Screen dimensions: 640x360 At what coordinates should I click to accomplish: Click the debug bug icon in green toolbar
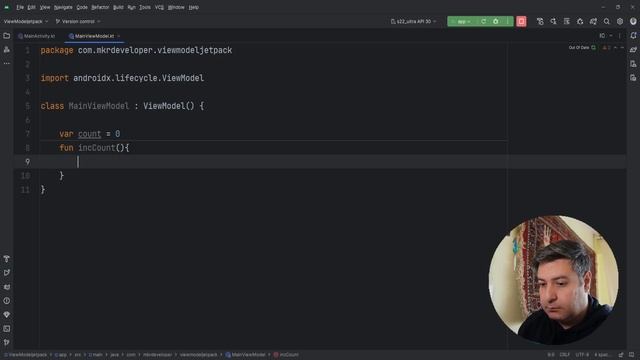[x=496, y=21]
